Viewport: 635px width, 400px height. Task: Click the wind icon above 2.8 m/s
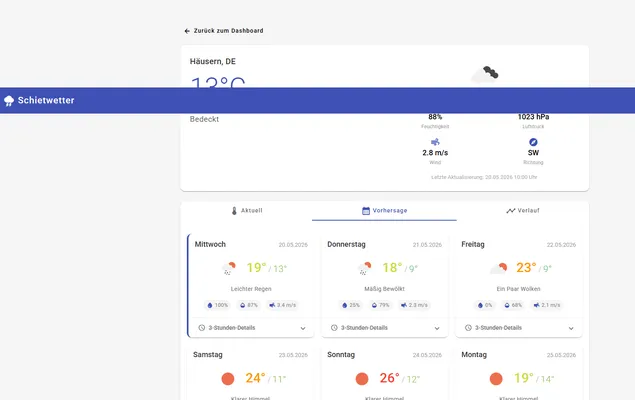pyautogui.click(x=435, y=142)
